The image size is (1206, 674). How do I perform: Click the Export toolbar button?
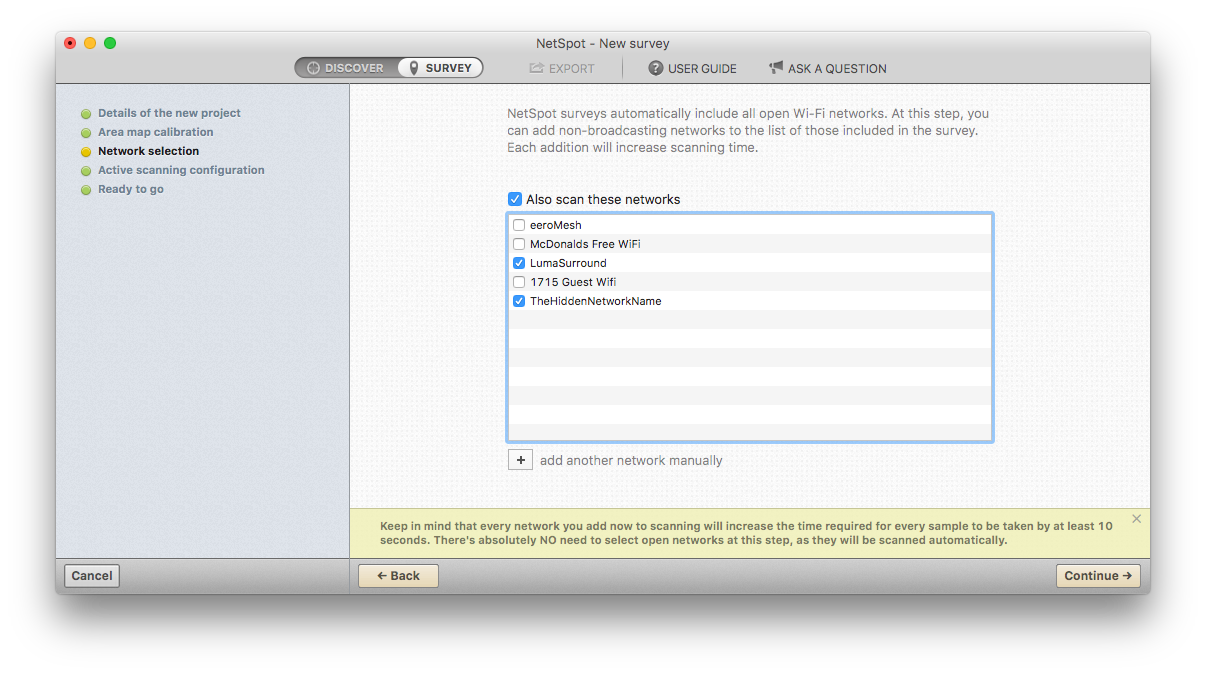562,69
